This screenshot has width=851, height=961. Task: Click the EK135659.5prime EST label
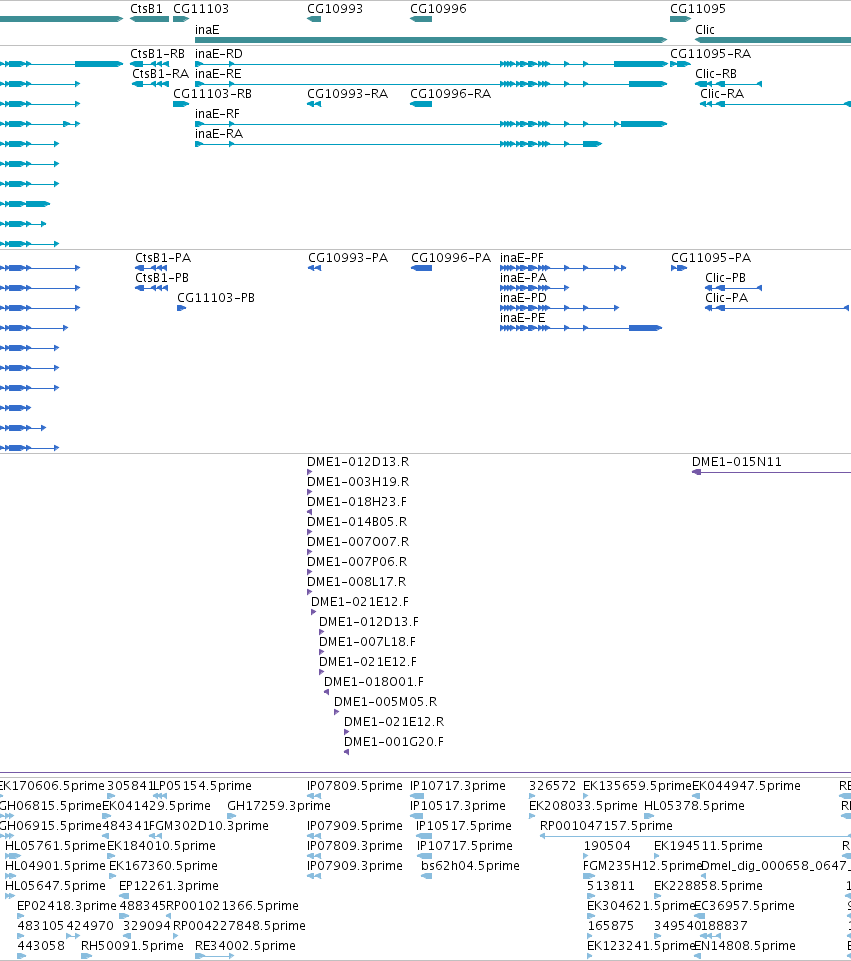click(637, 786)
